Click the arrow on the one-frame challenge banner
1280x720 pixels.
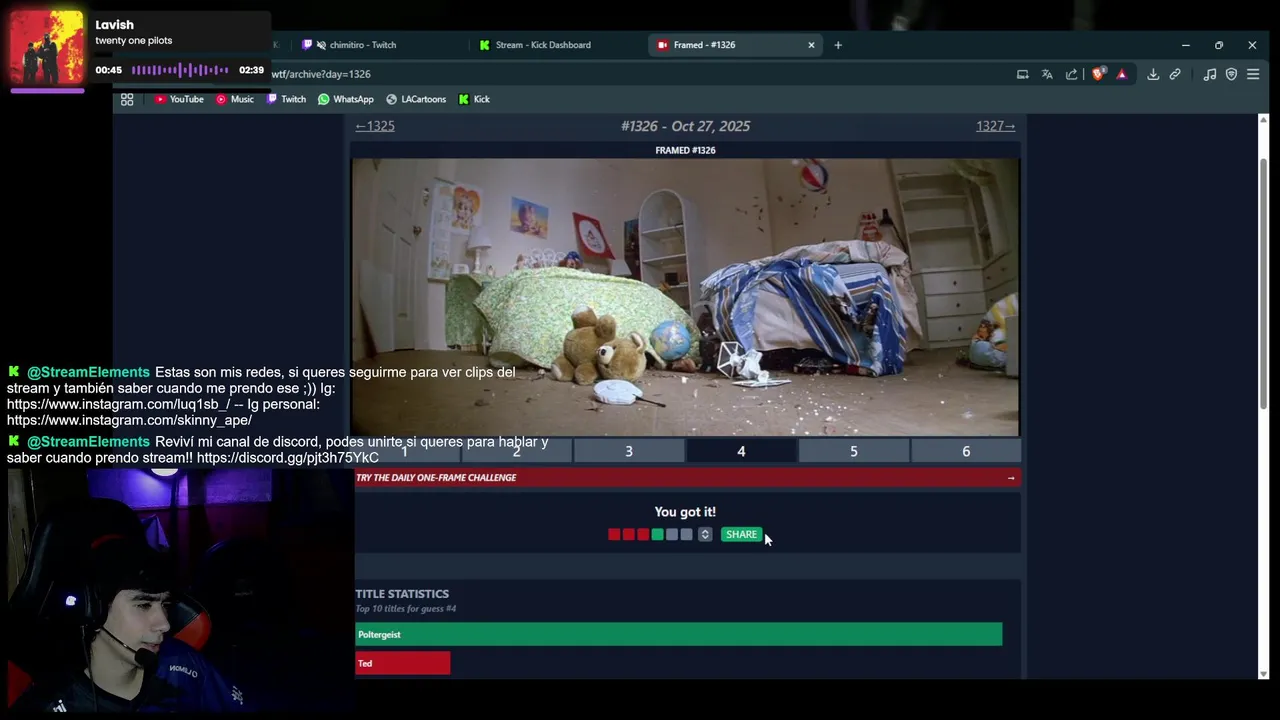1011,478
